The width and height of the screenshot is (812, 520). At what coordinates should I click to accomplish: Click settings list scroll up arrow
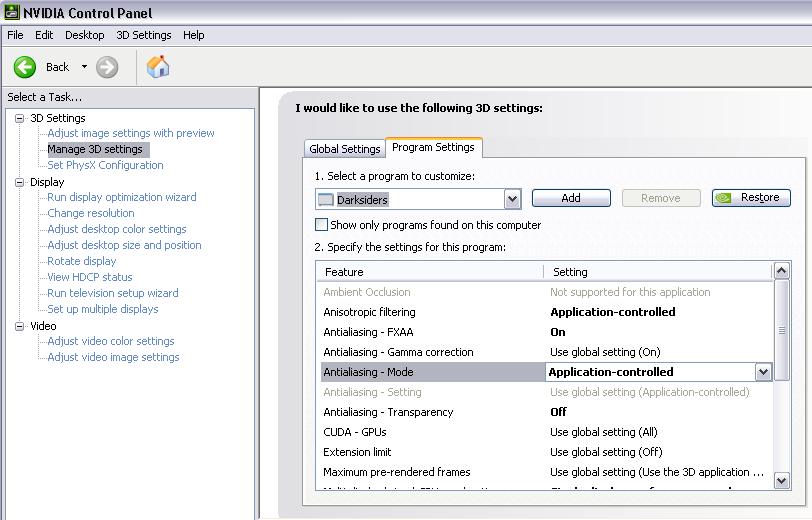click(x=781, y=271)
